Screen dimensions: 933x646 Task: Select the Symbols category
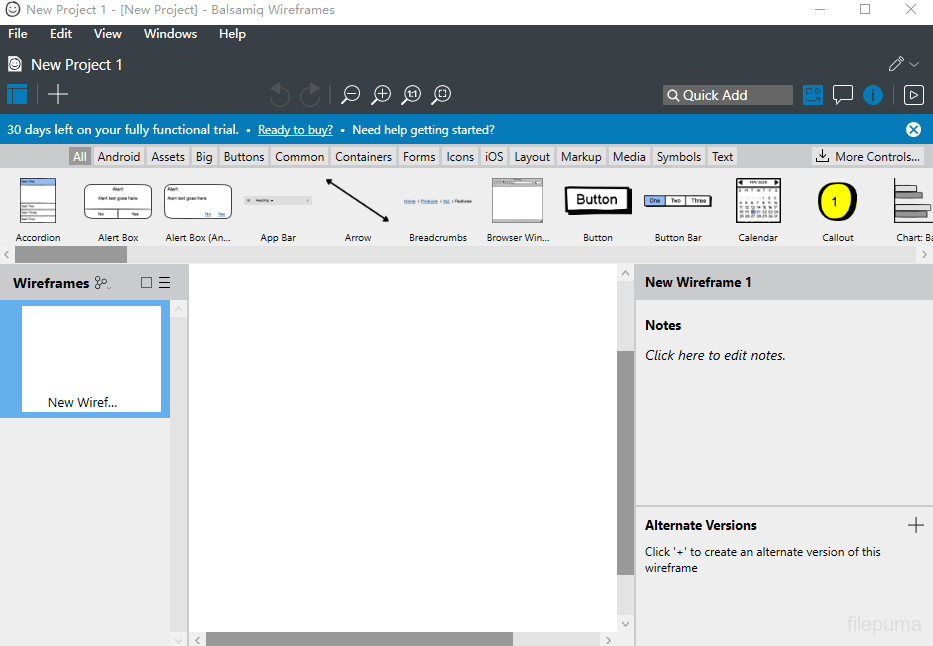tap(678, 156)
